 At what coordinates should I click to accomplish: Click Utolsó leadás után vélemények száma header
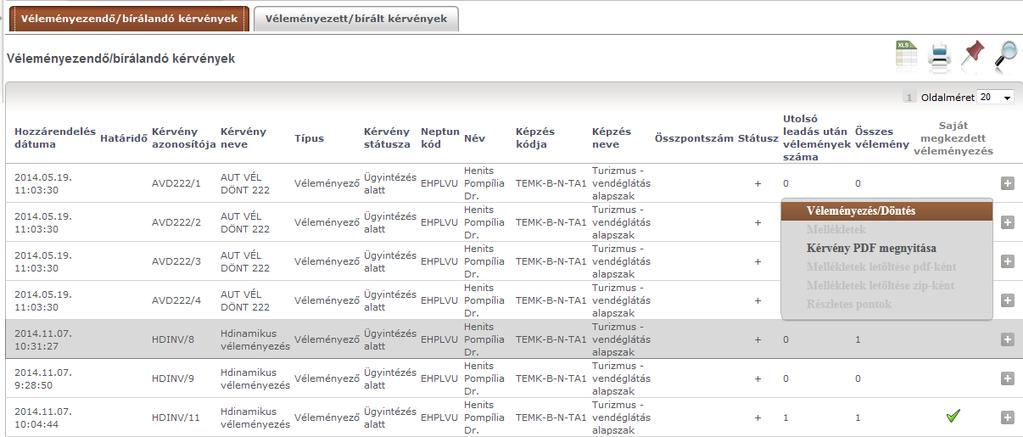[x=817, y=138]
